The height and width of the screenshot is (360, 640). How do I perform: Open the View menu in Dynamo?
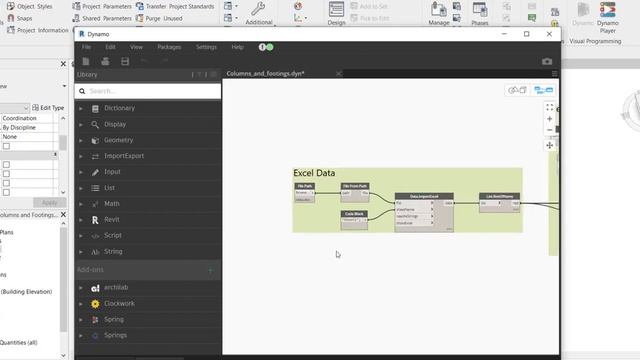pos(136,47)
